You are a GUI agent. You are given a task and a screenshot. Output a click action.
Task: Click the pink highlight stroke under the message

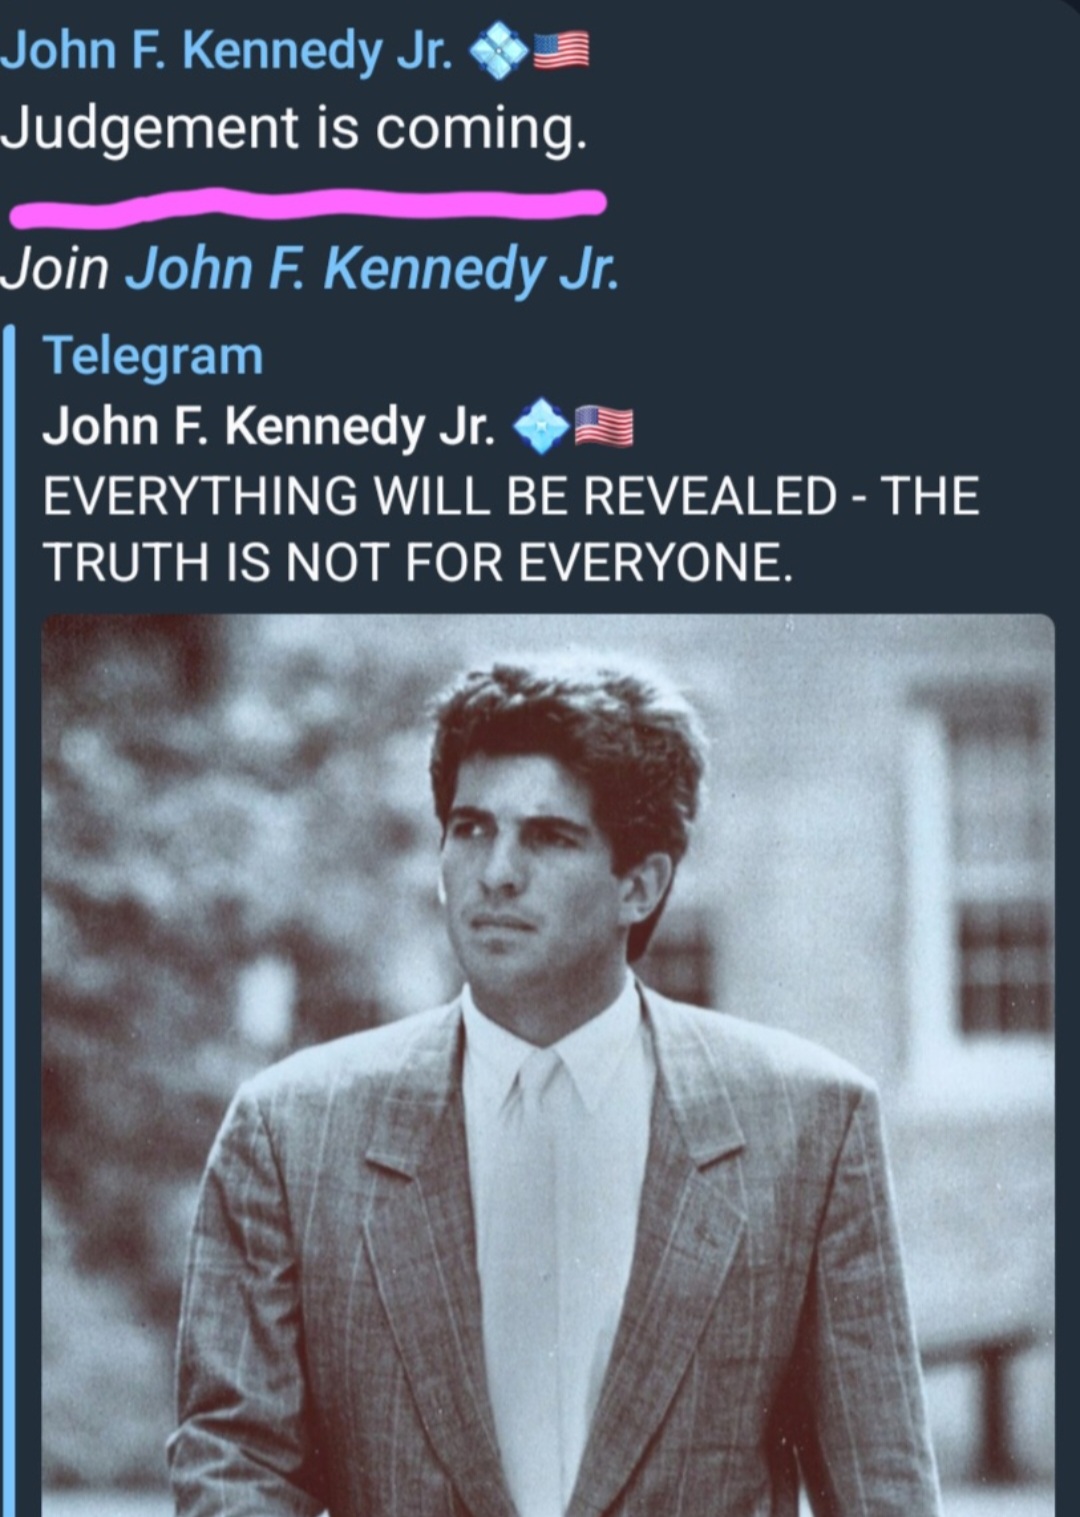point(307,205)
